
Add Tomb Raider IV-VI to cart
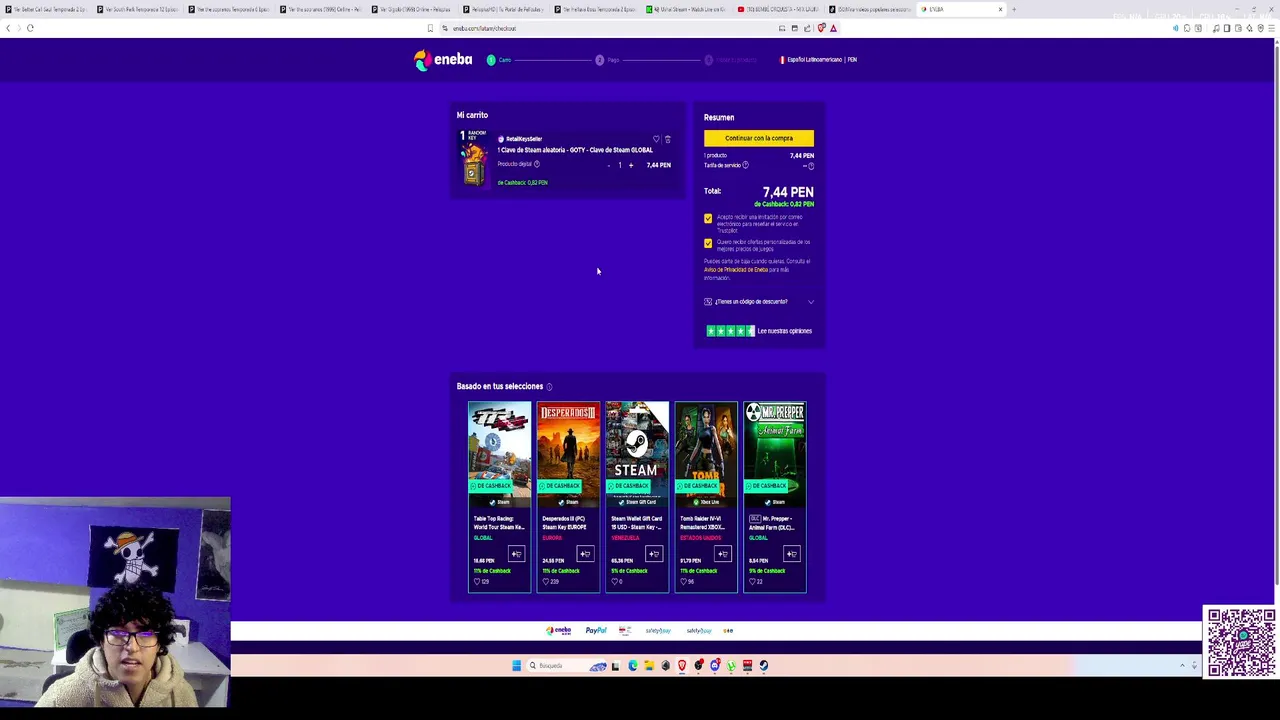click(723, 554)
